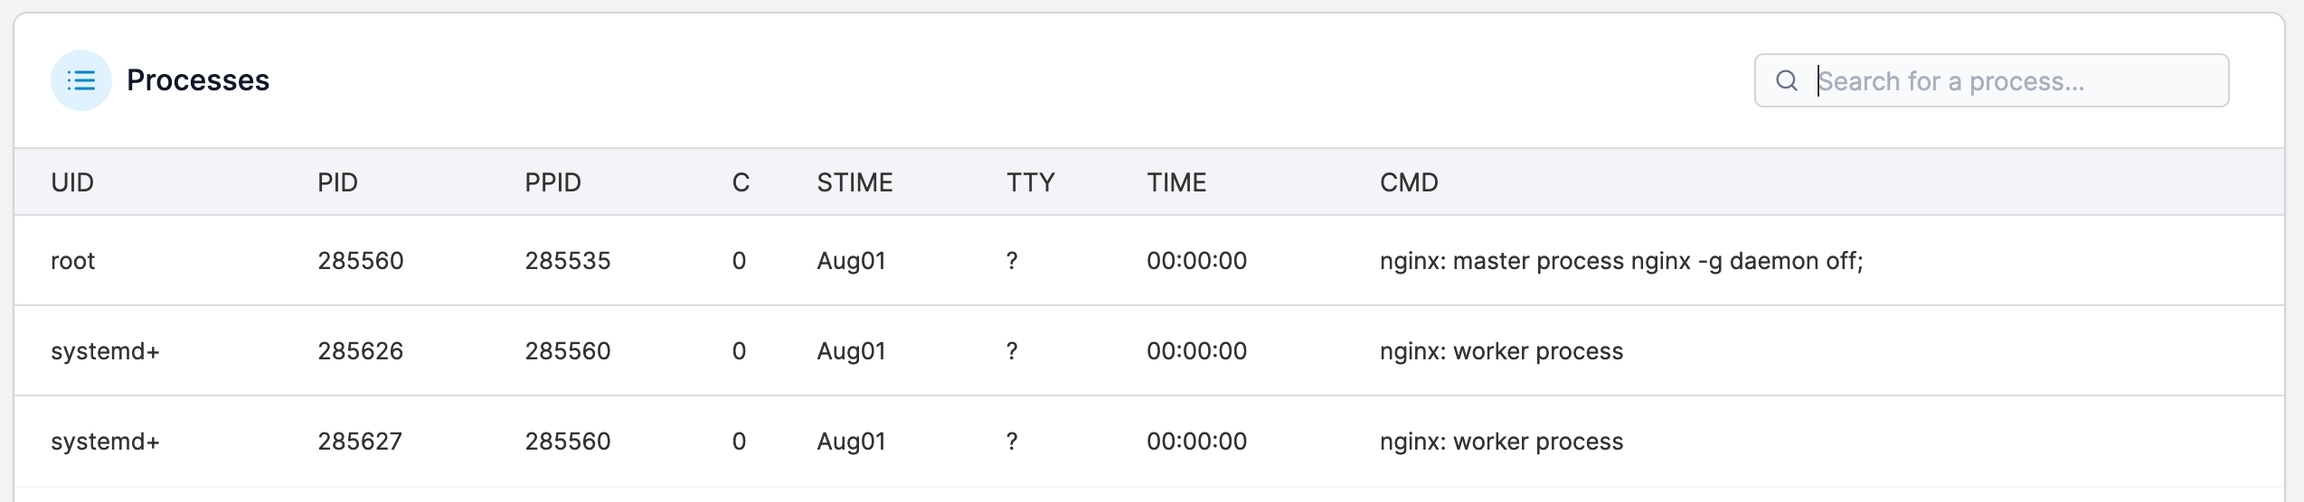Click the Processes list icon

click(x=81, y=80)
